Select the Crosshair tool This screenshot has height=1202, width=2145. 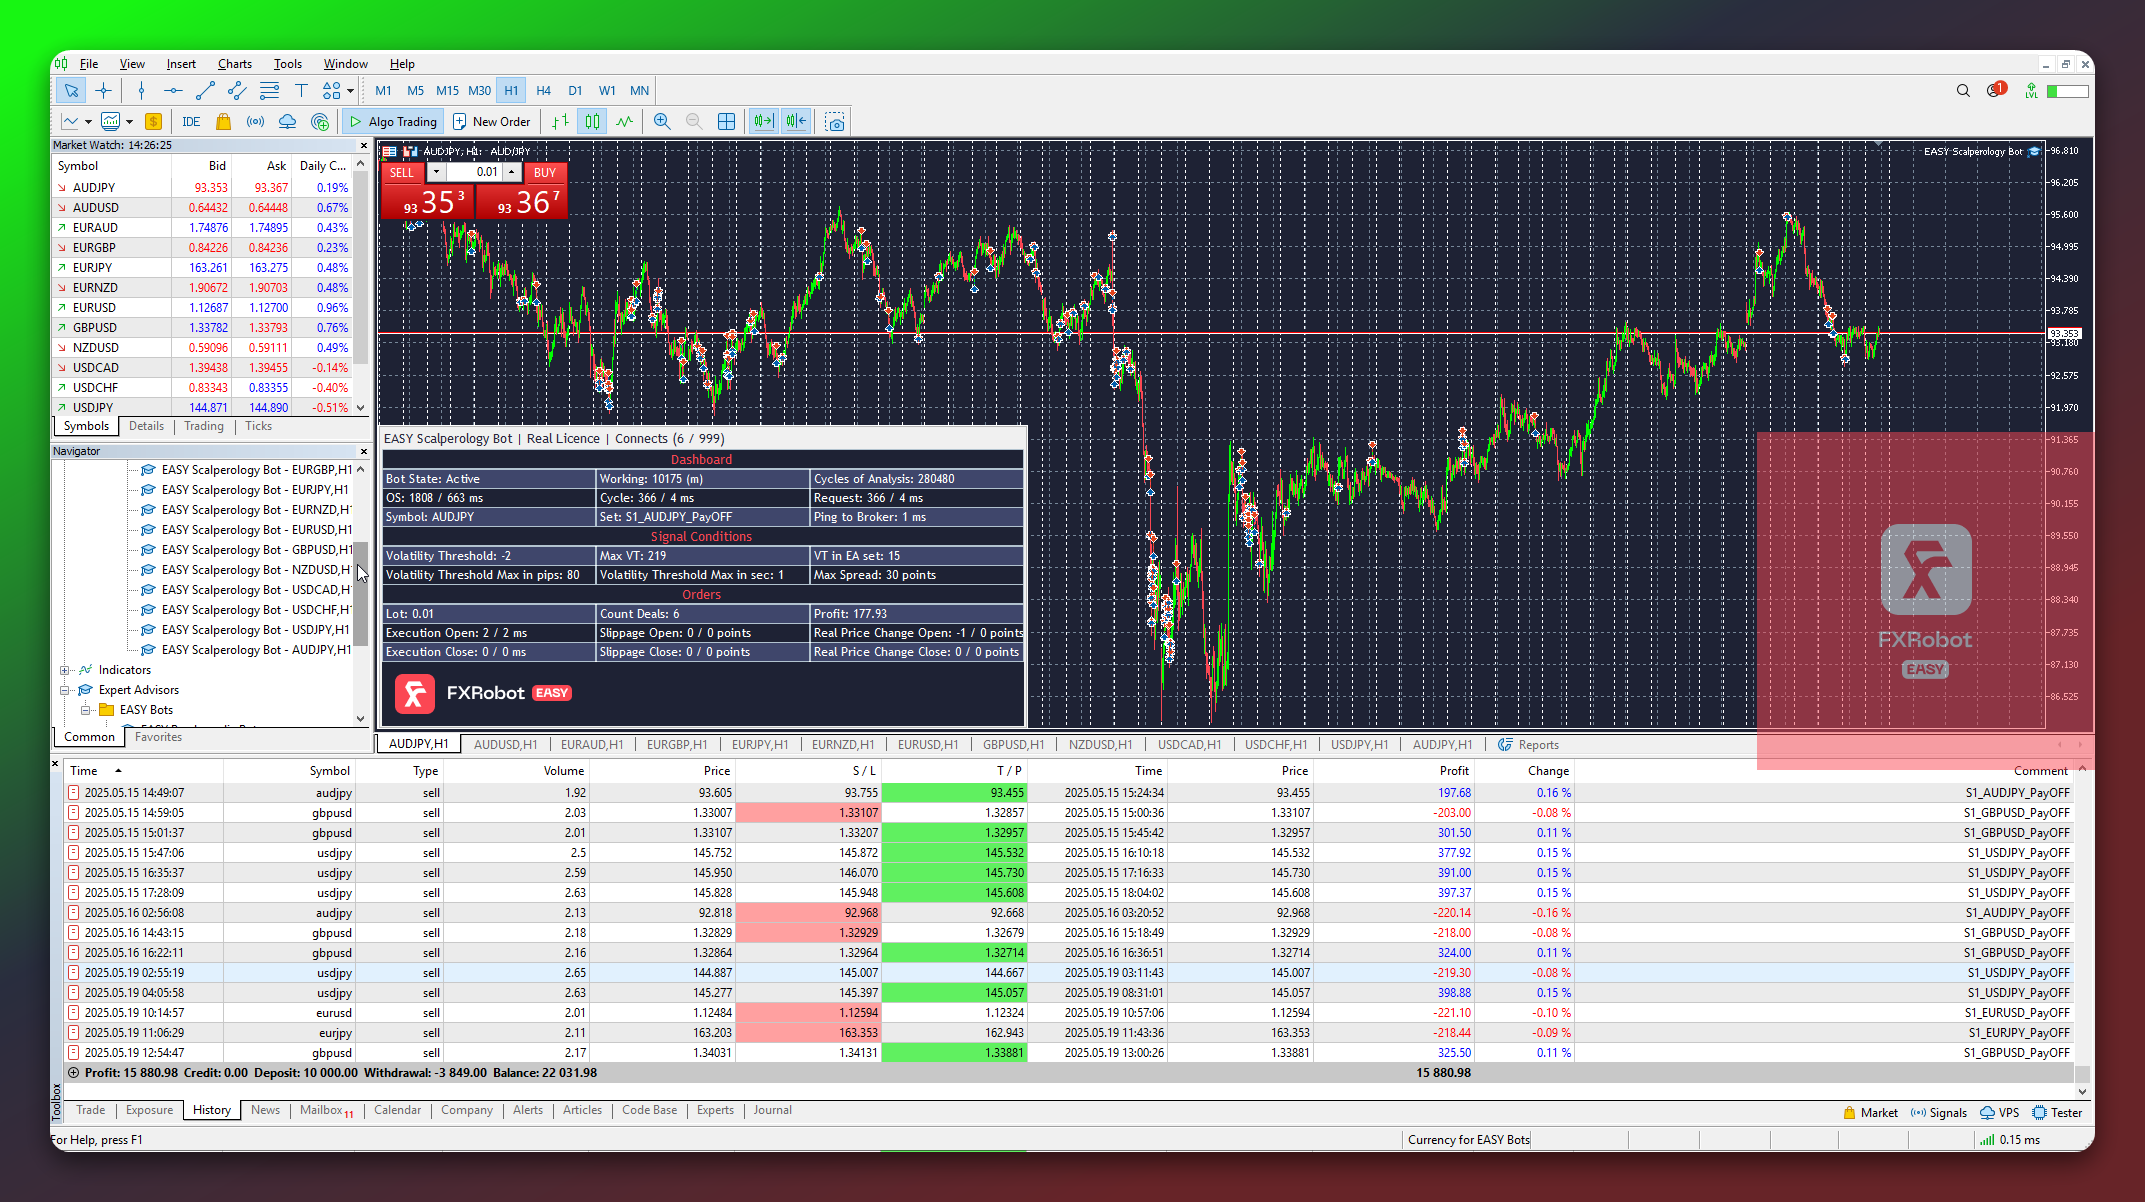click(103, 91)
